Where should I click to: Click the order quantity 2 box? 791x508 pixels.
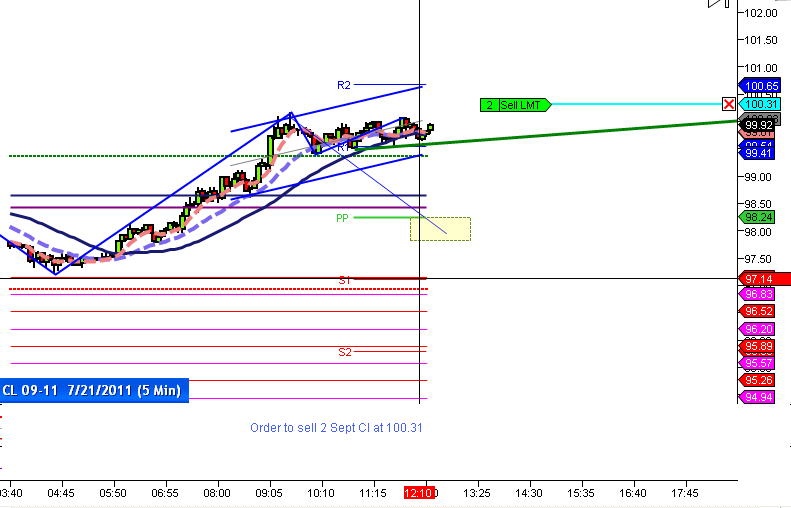tap(489, 105)
